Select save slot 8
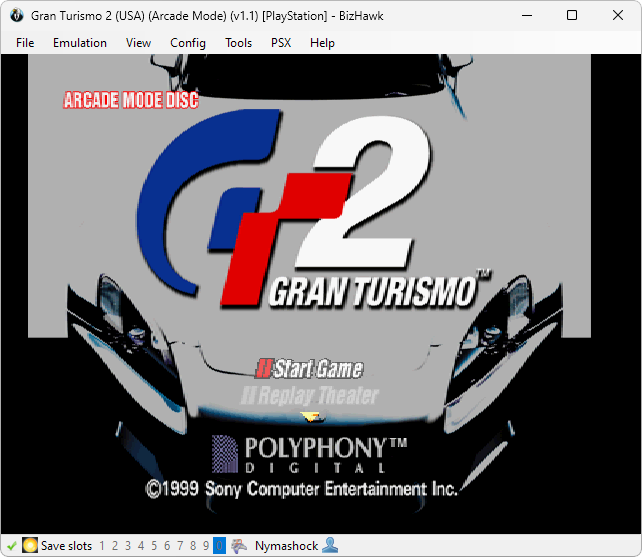Screen dimensions: 642x557 coord(193,546)
